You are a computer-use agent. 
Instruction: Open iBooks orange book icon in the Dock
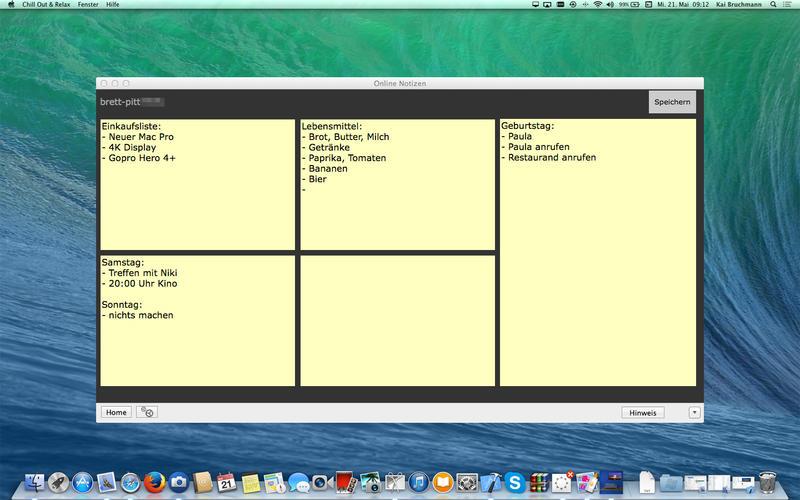pos(443,483)
